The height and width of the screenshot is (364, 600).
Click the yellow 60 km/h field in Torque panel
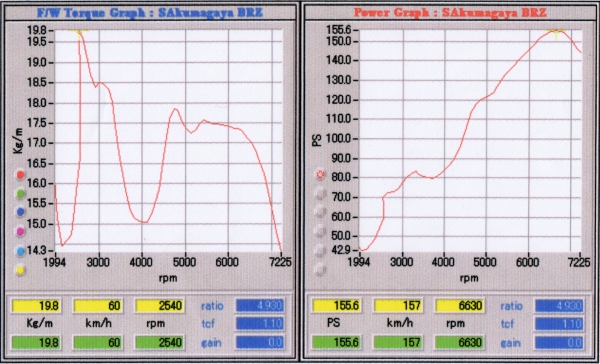coord(98,306)
